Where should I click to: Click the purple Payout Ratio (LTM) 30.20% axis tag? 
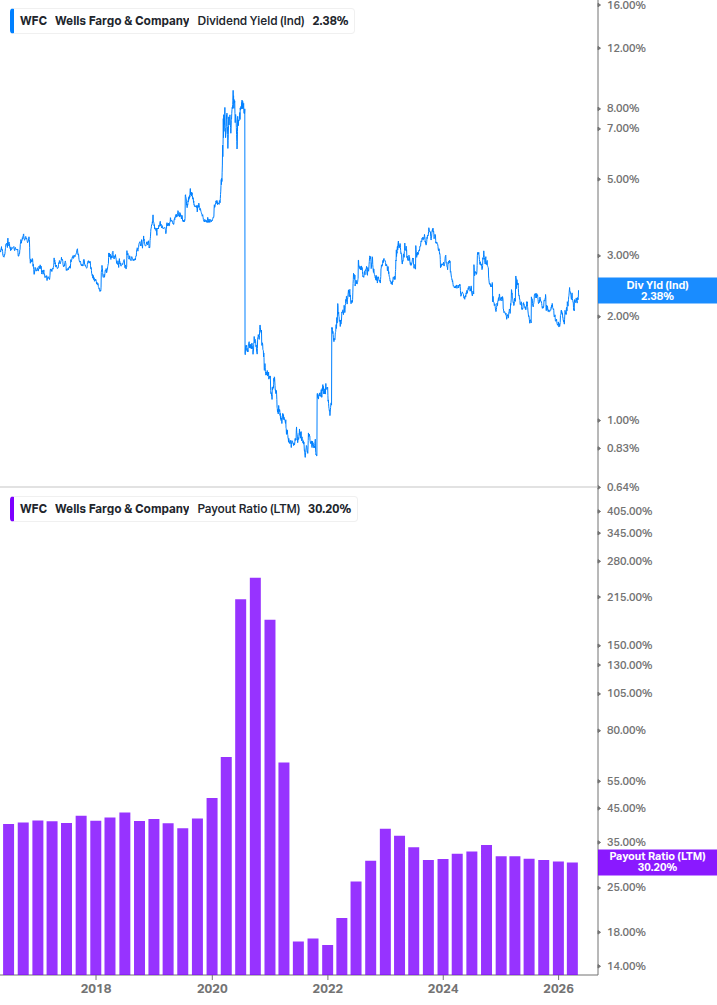click(x=657, y=862)
